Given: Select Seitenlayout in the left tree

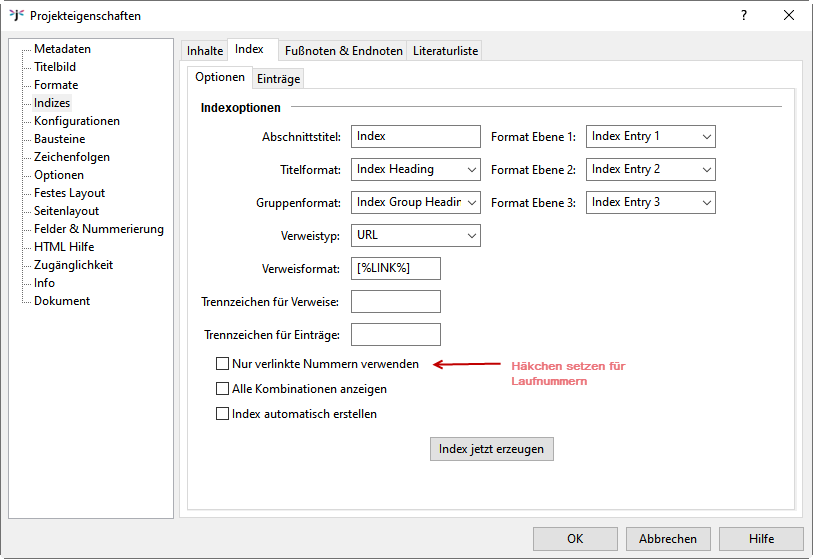Looking at the screenshot, I should coord(66,211).
